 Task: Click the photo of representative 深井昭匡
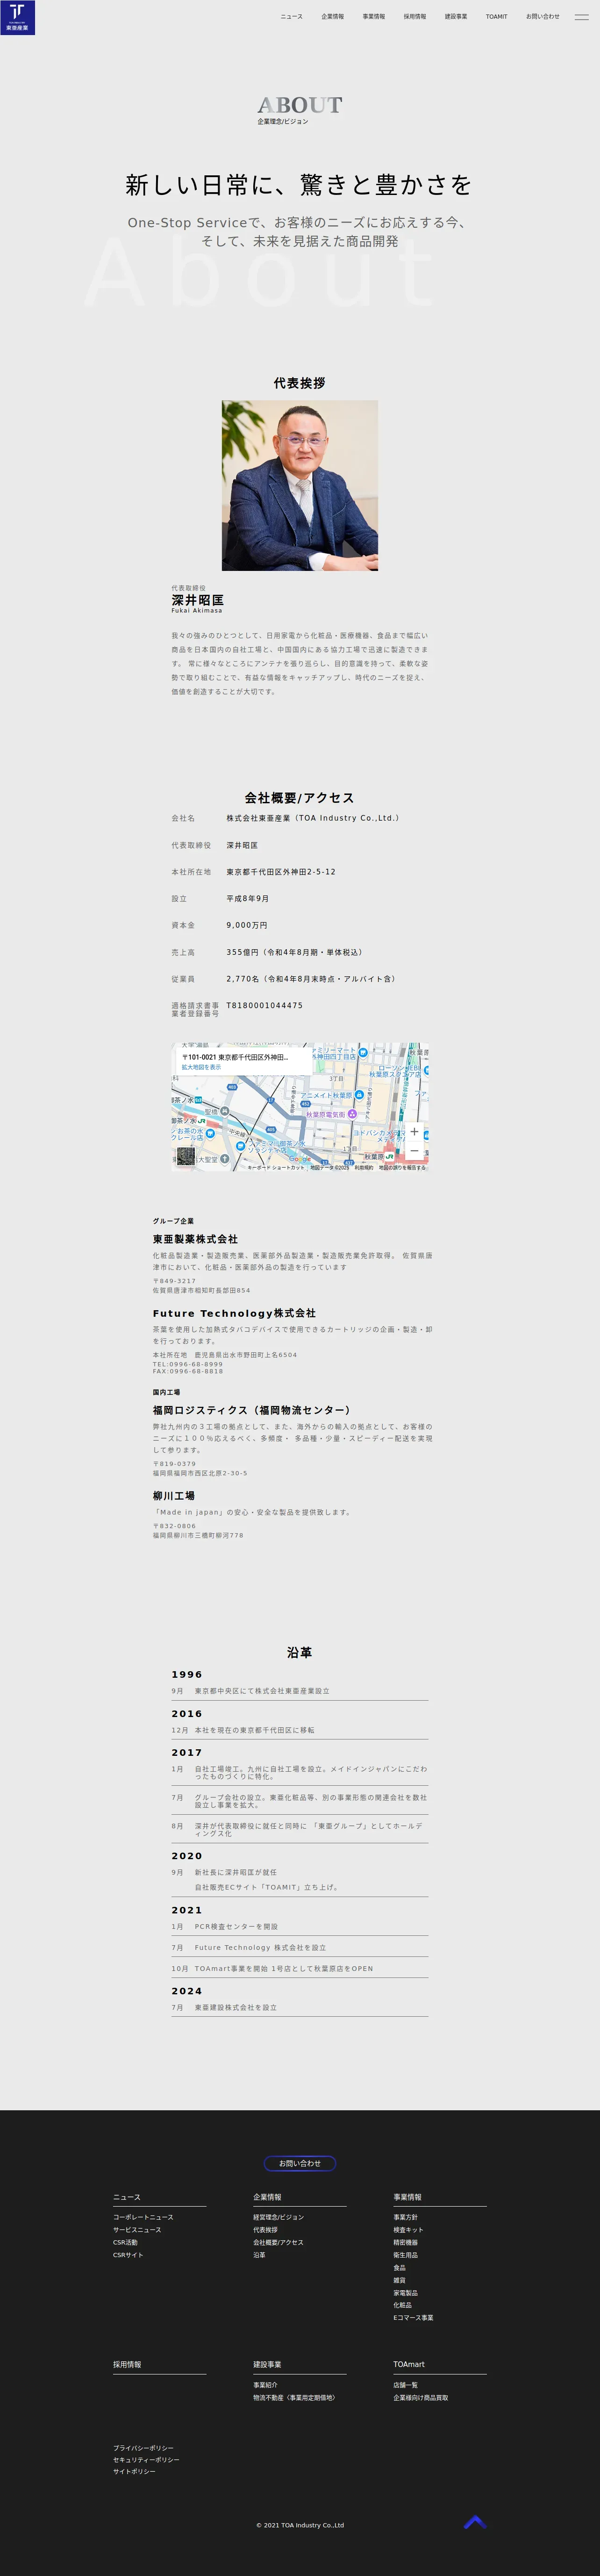coord(300,485)
